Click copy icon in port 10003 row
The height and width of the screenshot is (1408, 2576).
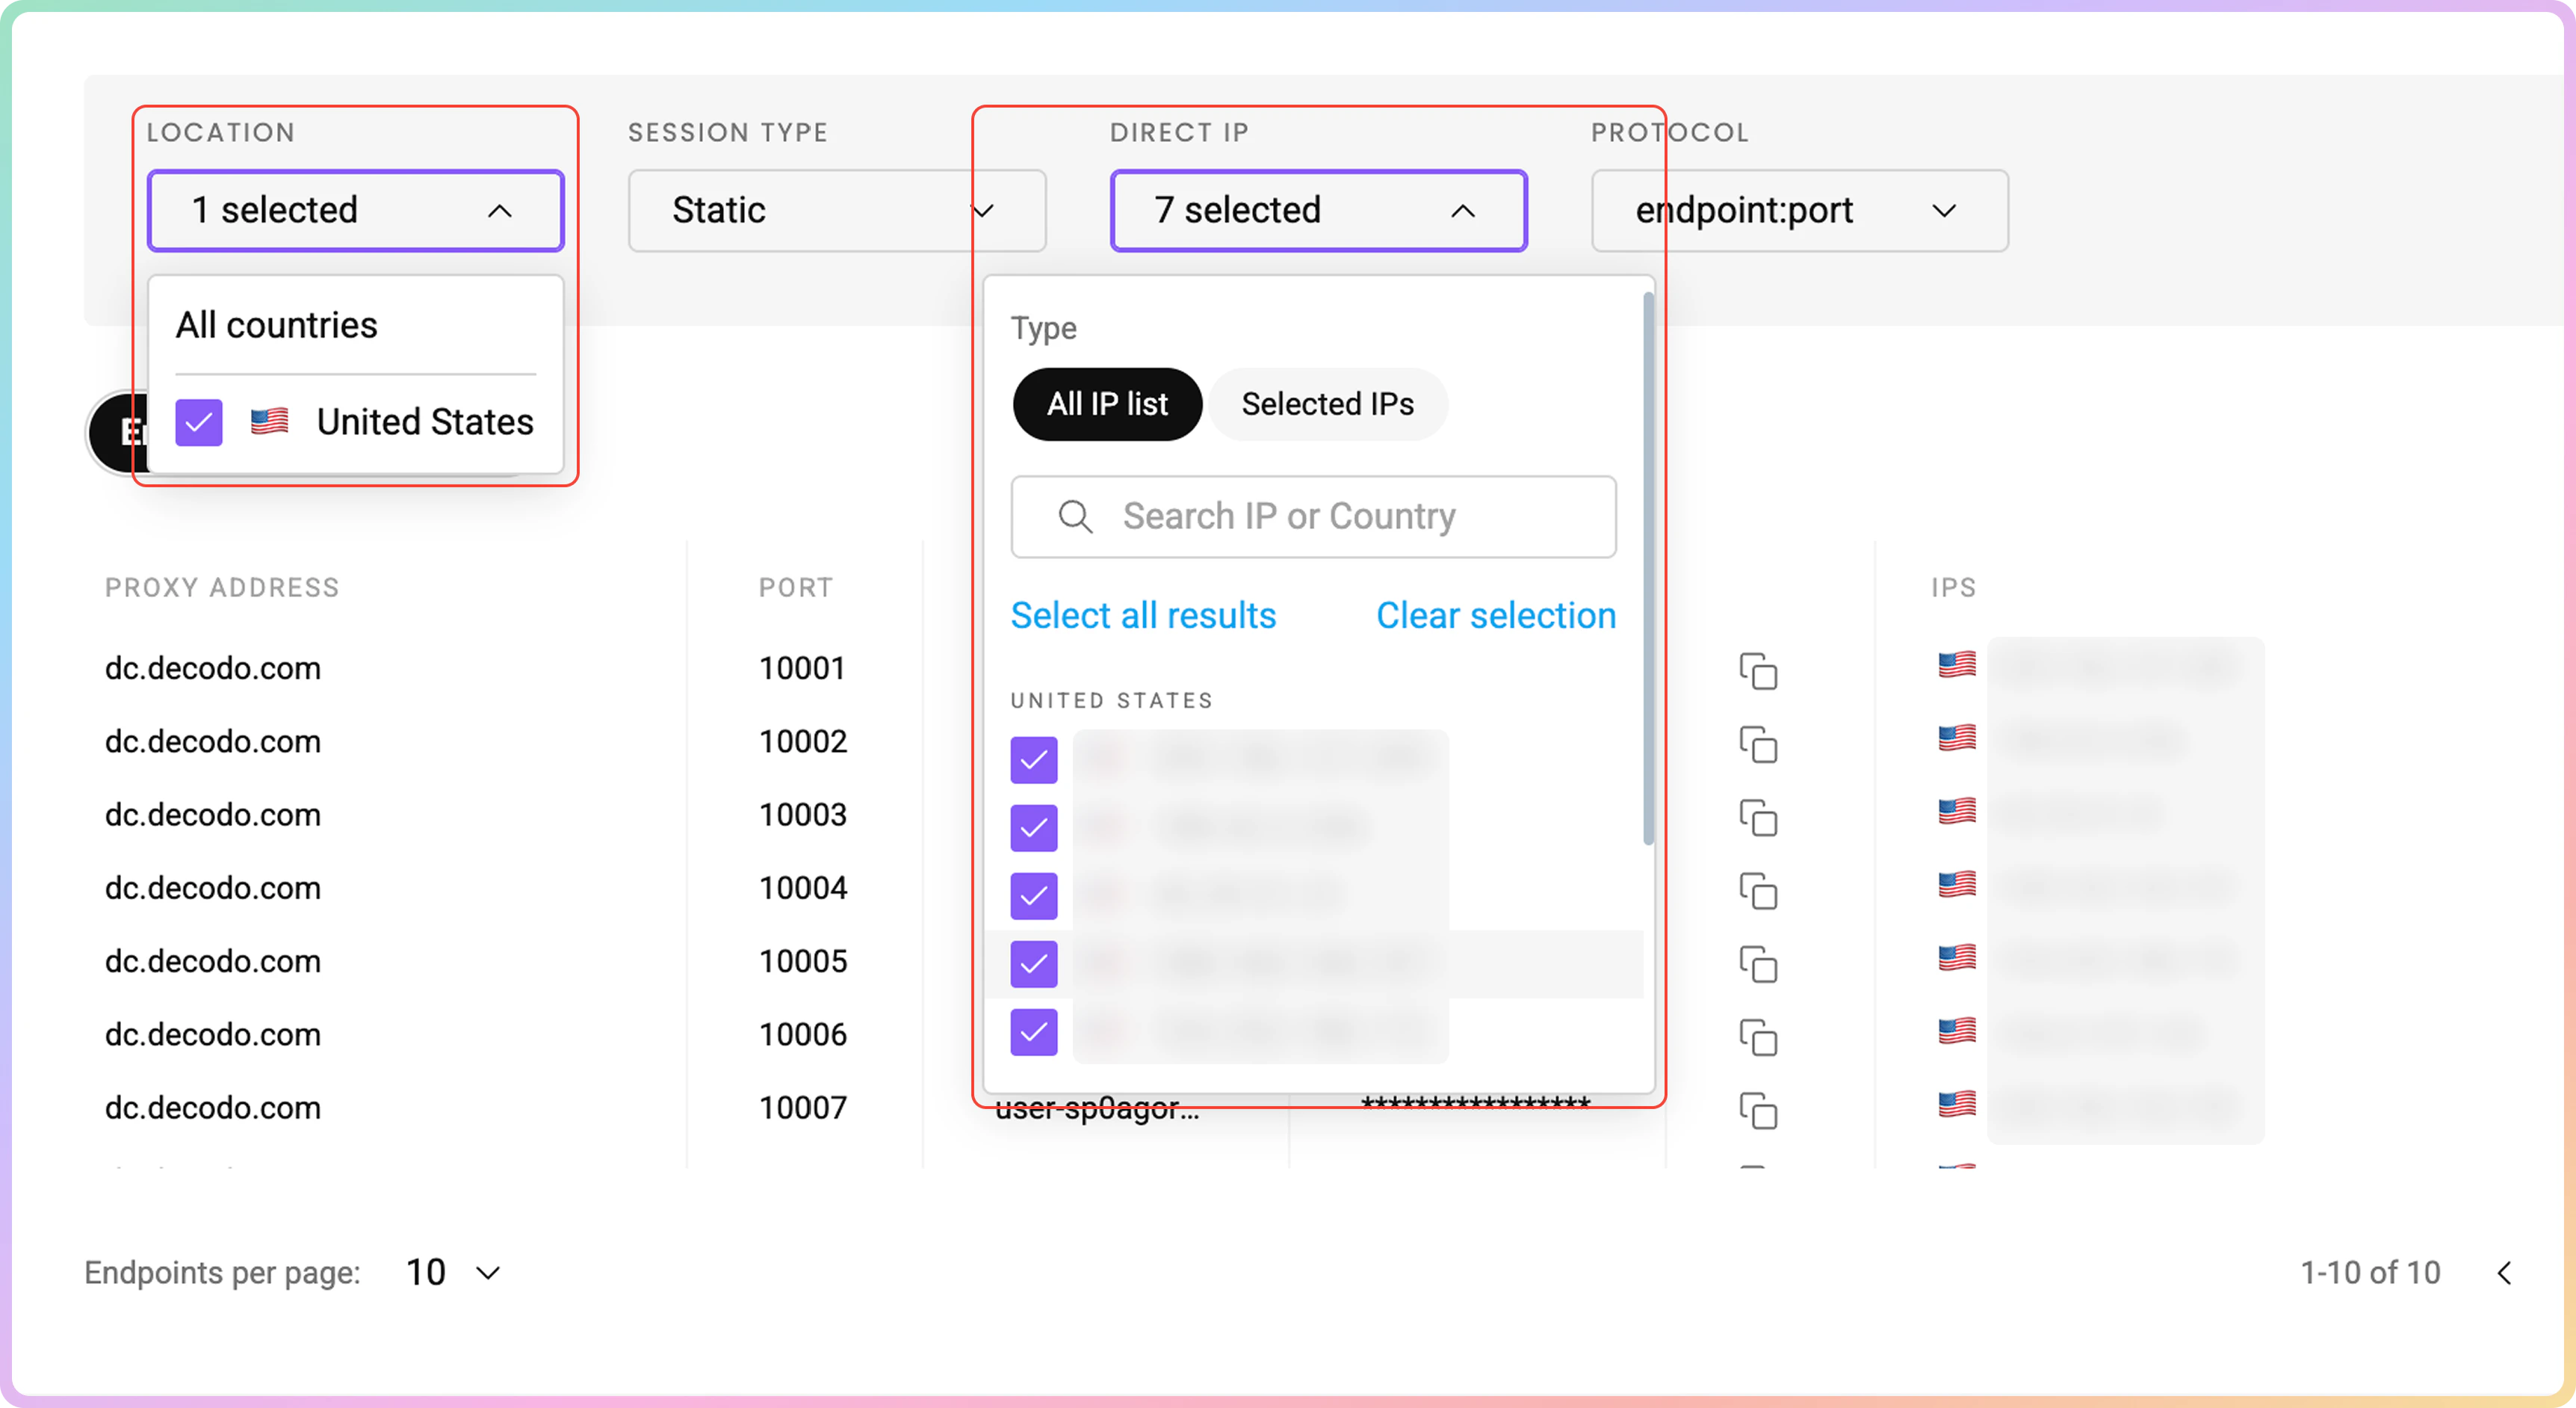(x=1758, y=817)
